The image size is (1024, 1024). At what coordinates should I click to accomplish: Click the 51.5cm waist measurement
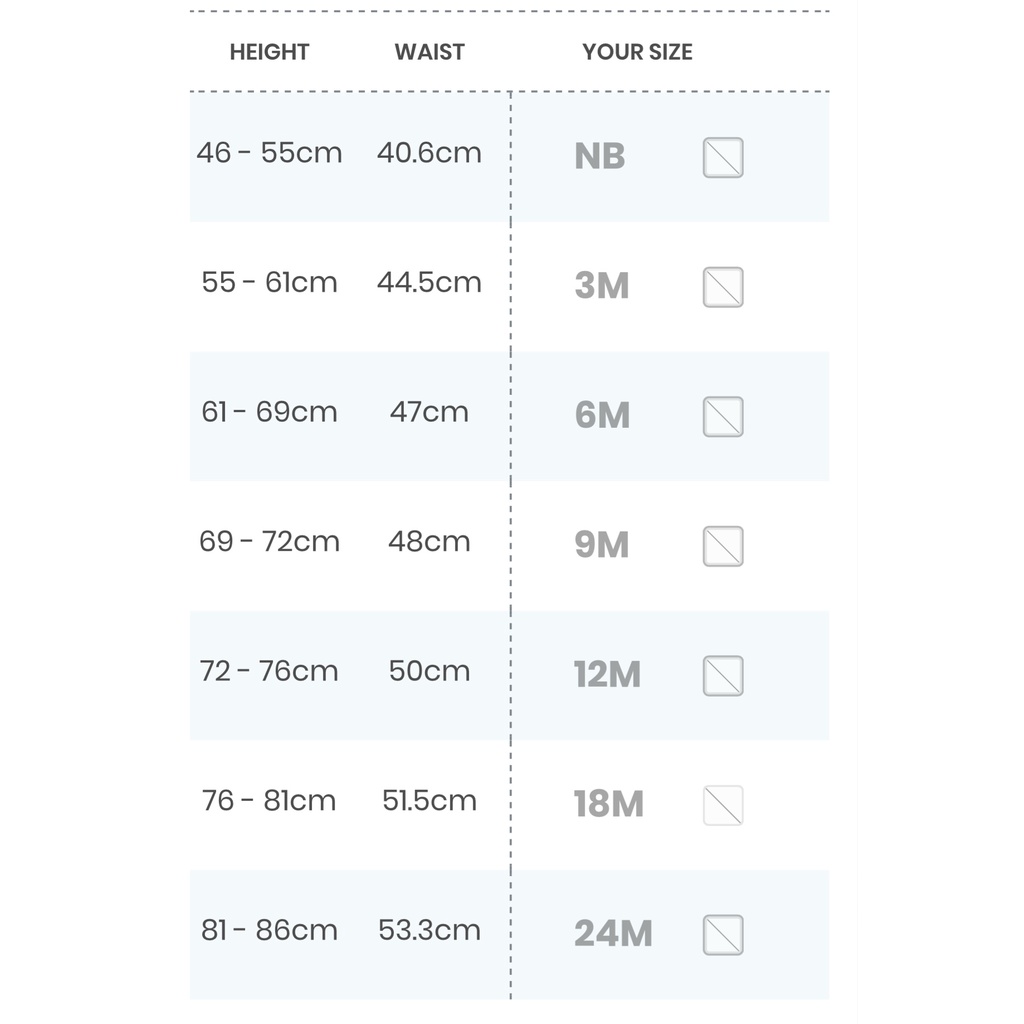[429, 800]
